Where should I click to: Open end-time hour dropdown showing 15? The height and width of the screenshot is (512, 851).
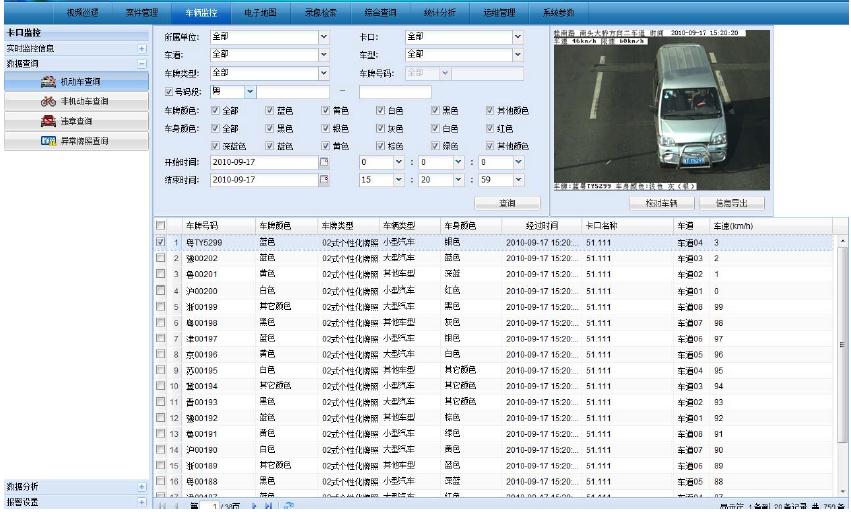(399, 180)
